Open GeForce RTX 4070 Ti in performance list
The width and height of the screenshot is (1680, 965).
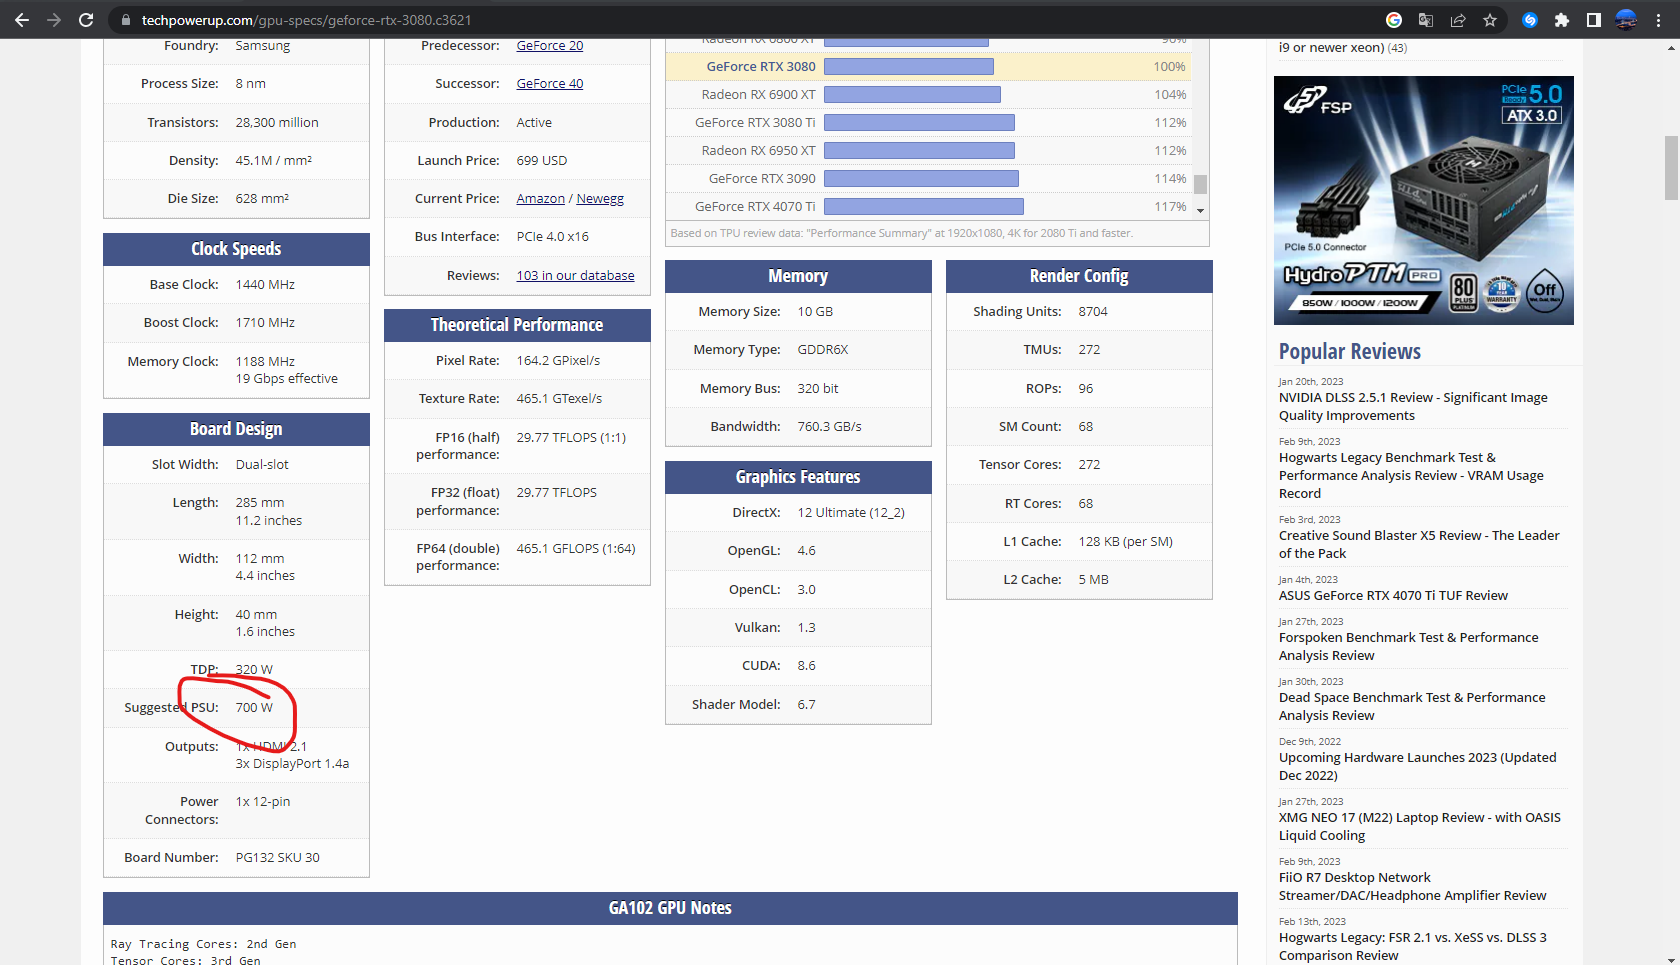point(755,207)
